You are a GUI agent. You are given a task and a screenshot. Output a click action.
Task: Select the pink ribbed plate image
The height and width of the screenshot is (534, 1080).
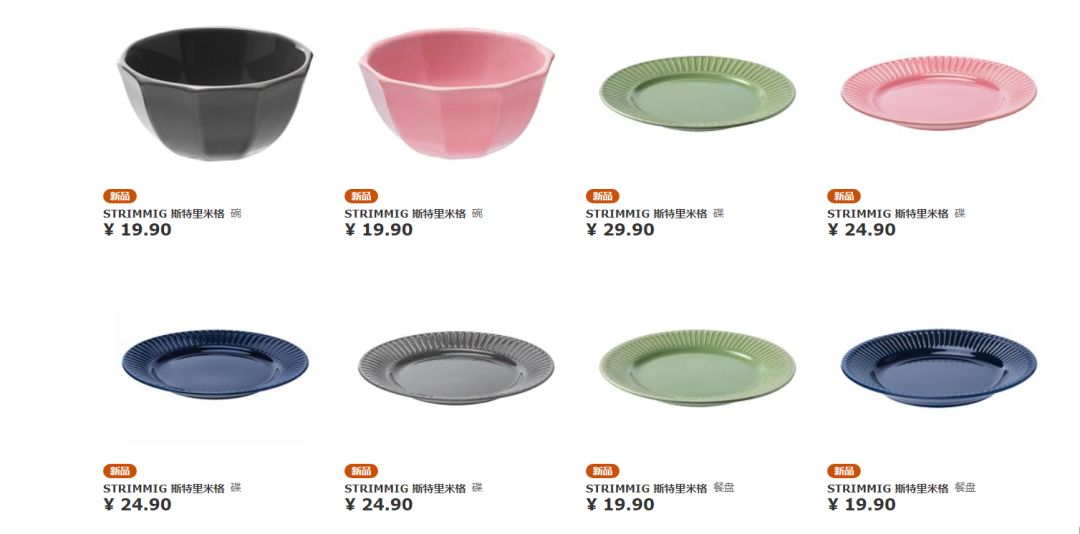[939, 93]
